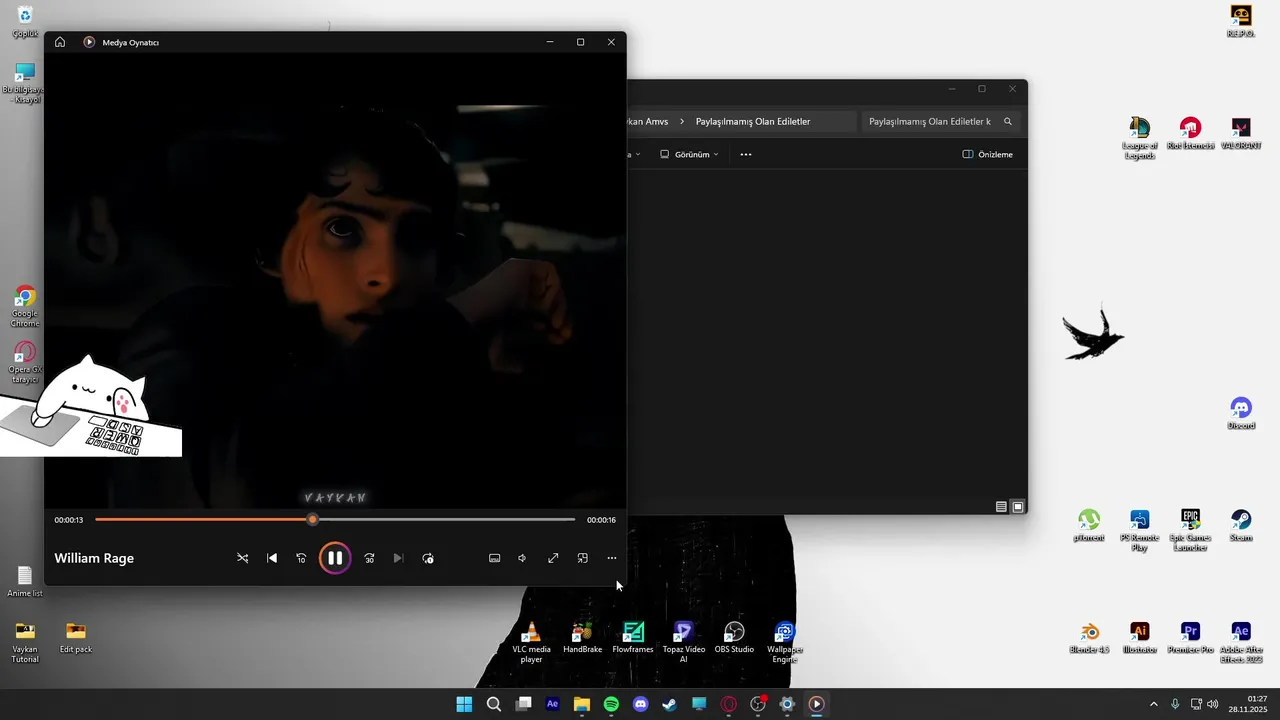This screenshot has width=1280, height=720.
Task: Select the Steam desktop icon
Action: click(x=1241, y=526)
